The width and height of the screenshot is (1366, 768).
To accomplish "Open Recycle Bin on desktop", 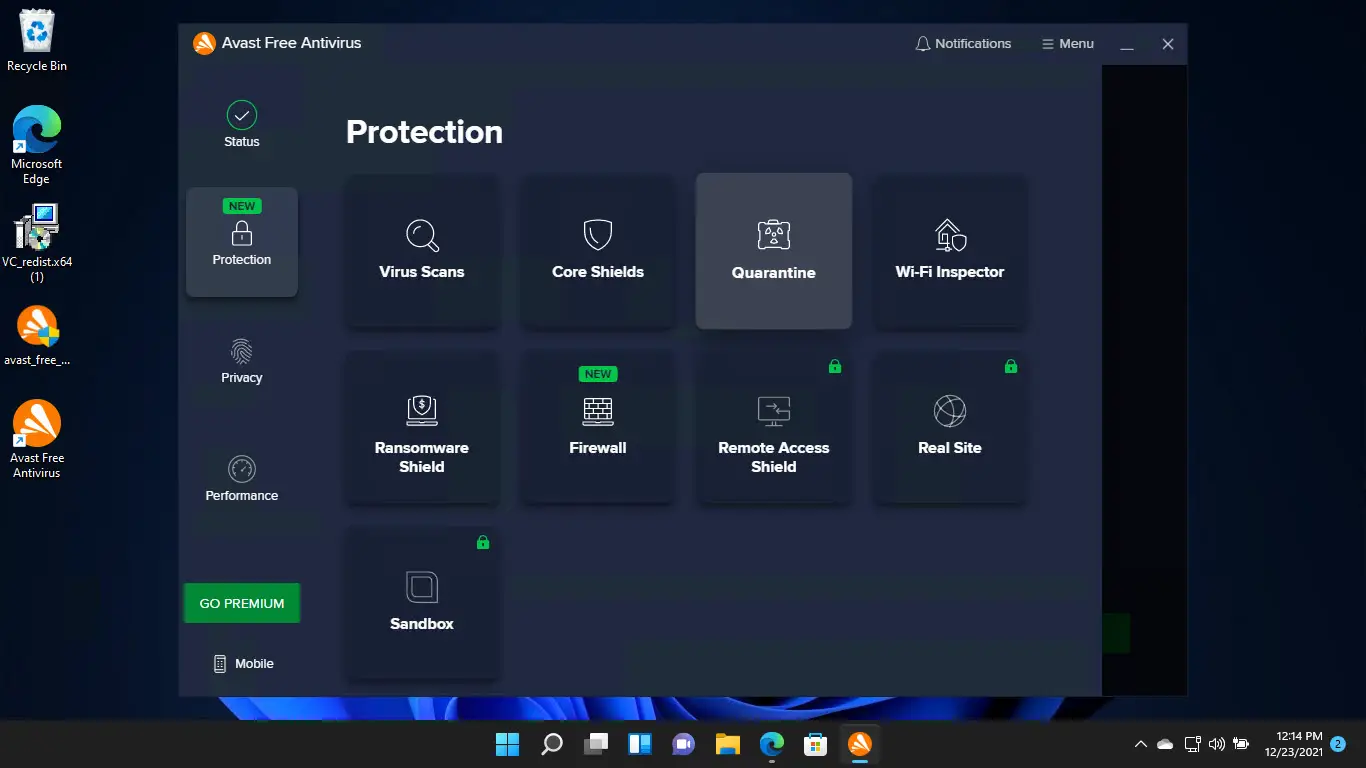I will click(37, 41).
